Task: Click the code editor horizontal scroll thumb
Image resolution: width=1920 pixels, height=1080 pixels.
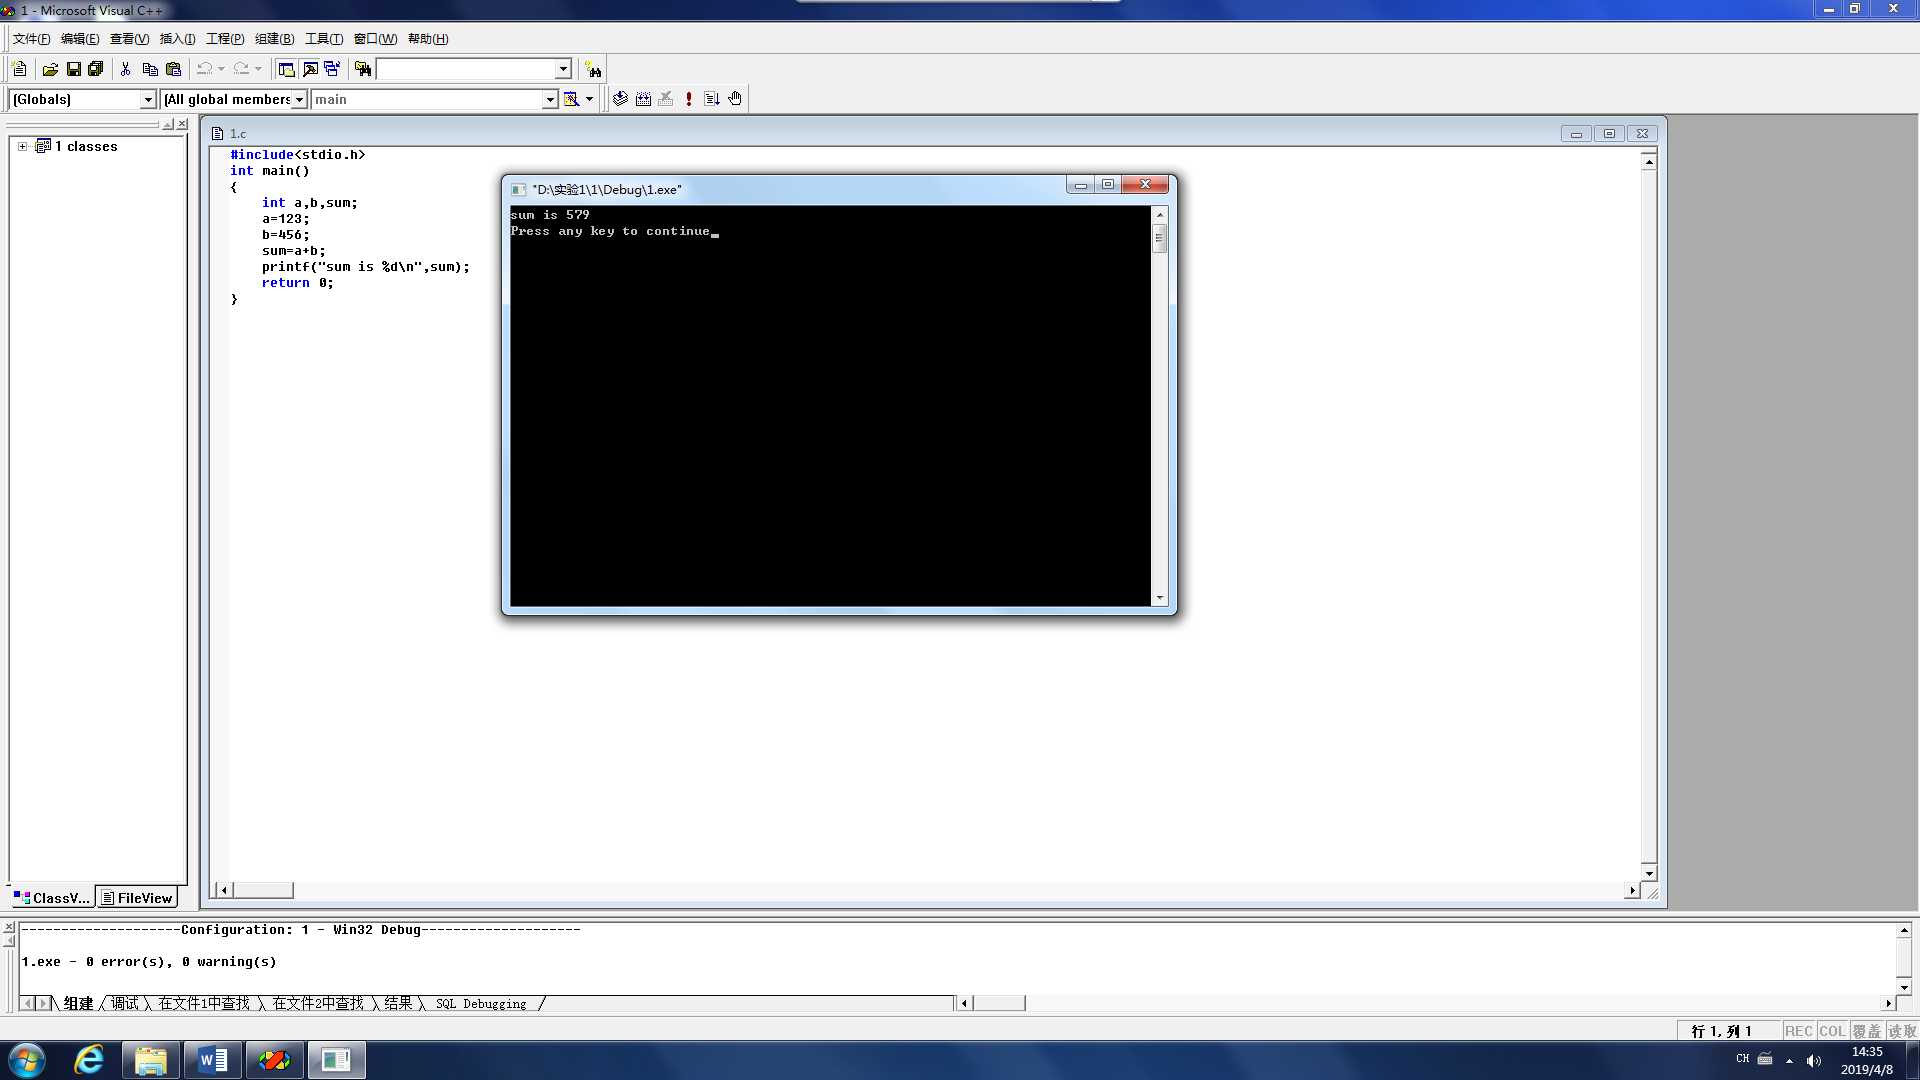Action: coord(264,890)
